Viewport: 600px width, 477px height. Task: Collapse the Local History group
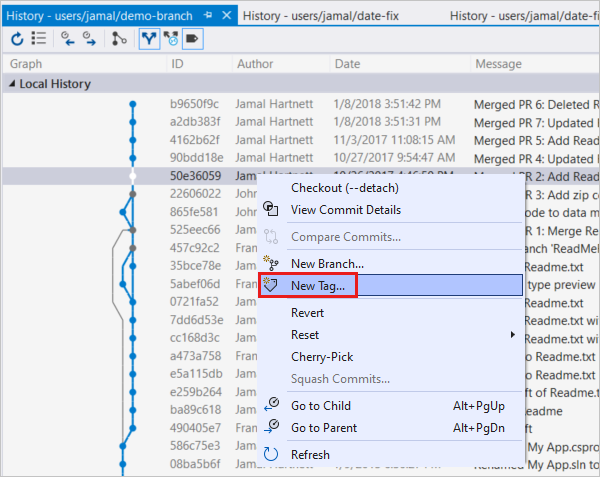click(12, 83)
